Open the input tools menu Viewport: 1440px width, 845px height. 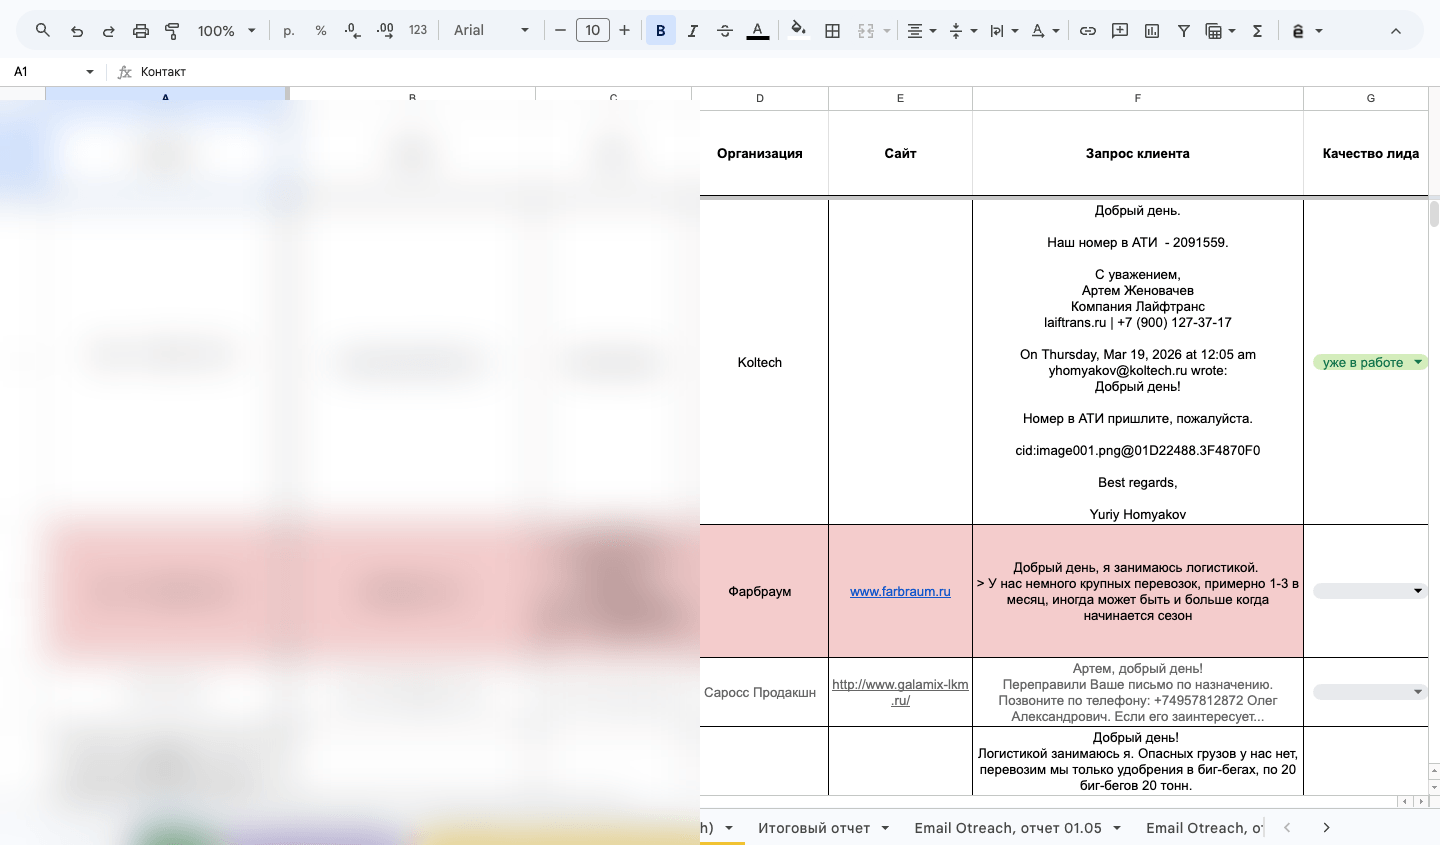(1306, 31)
